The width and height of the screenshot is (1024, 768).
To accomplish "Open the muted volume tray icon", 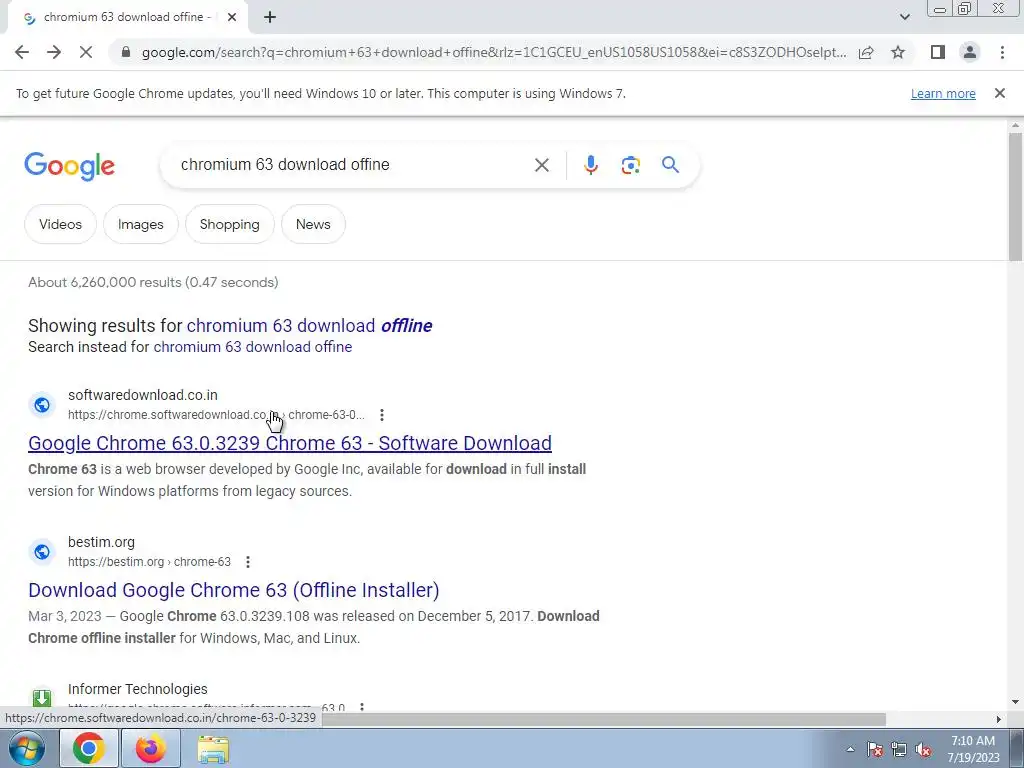I will click(923, 750).
